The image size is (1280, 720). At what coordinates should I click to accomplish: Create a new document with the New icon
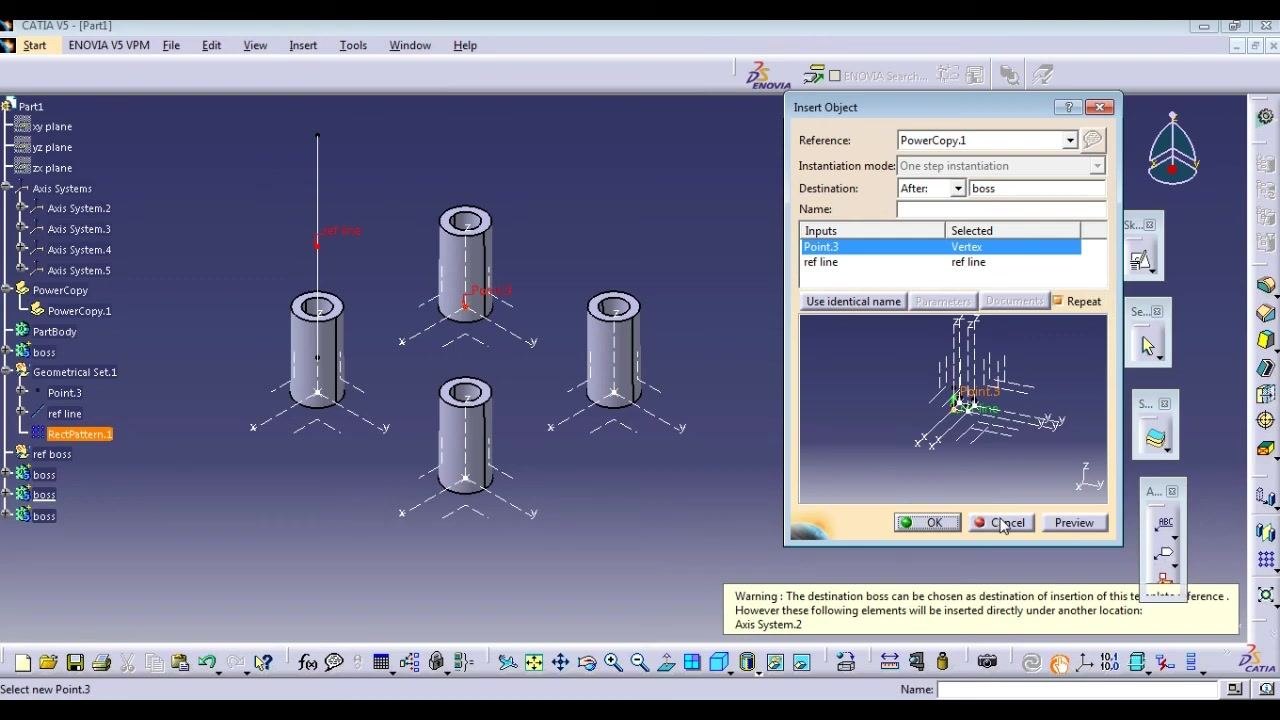coord(22,662)
